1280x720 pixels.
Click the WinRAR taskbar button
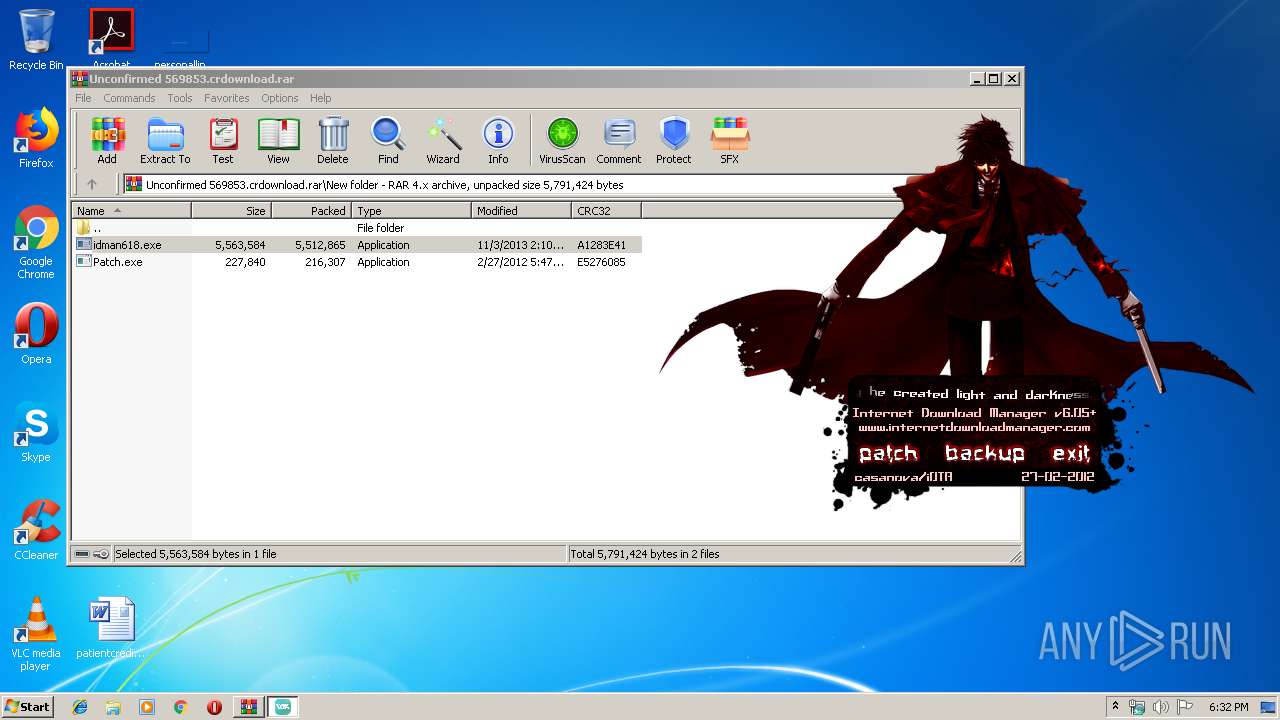coord(248,707)
